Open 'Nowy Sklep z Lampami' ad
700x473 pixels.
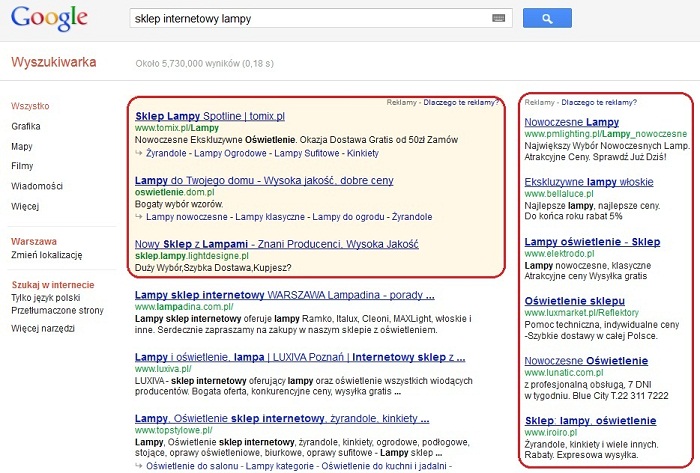(277, 245)
